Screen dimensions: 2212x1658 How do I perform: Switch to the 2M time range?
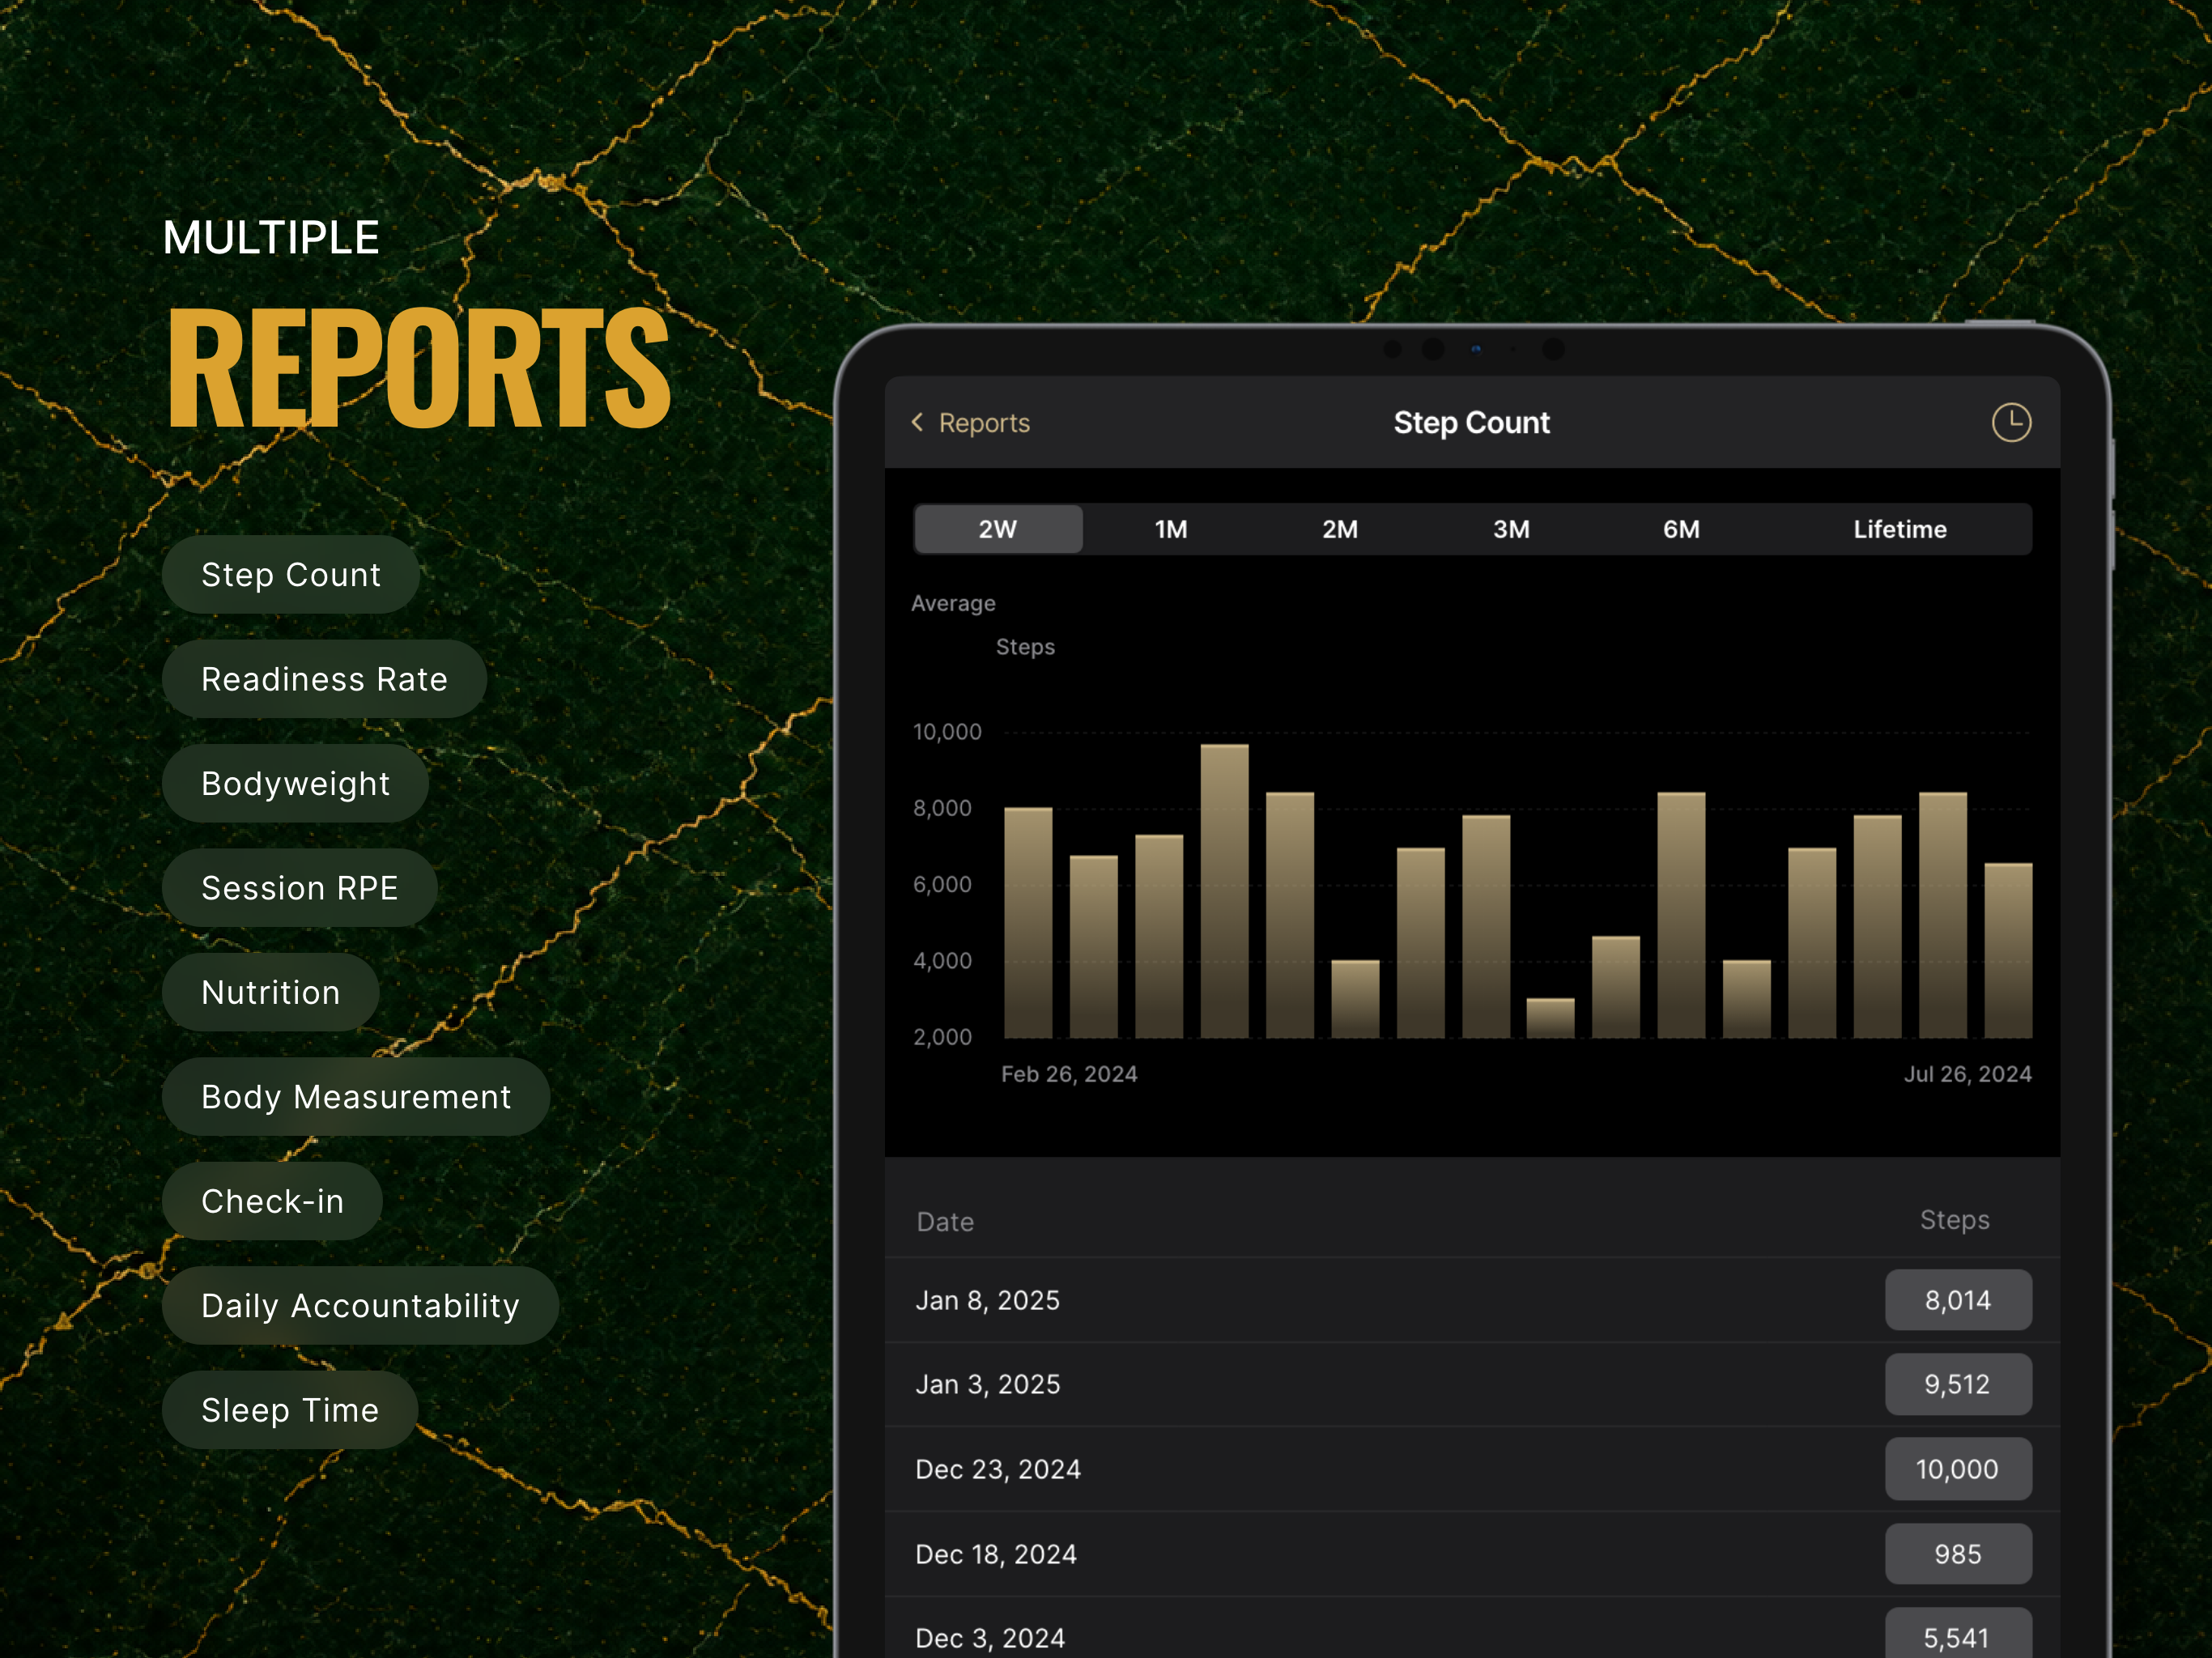(1340, 529)
